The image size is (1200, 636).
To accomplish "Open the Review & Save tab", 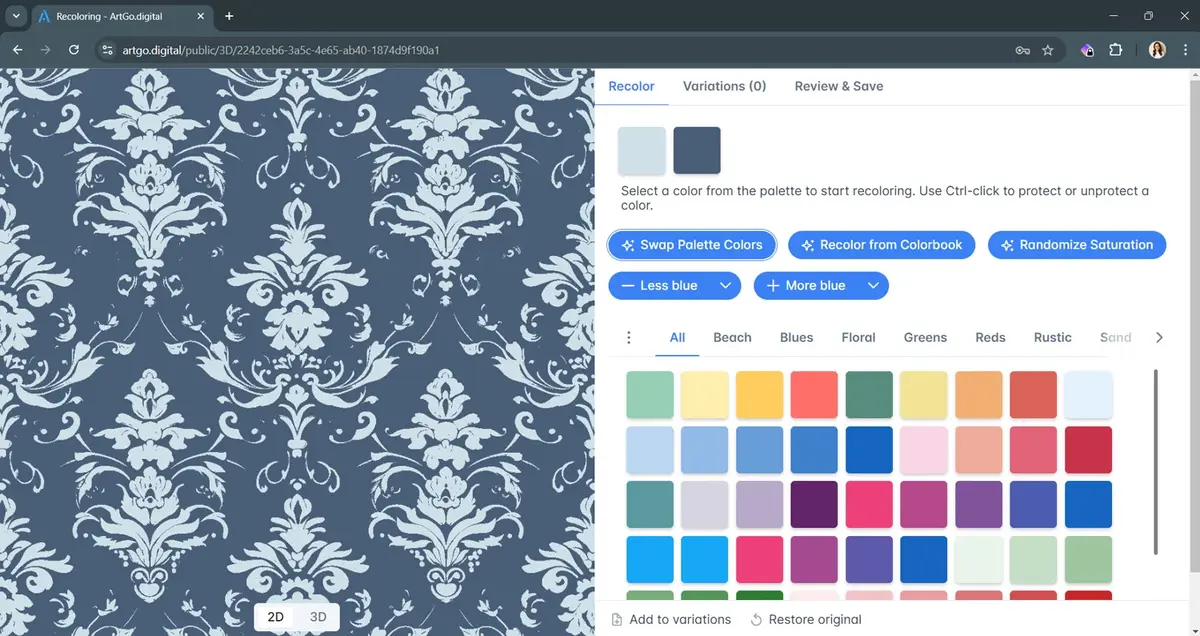I will click(838, 86).
